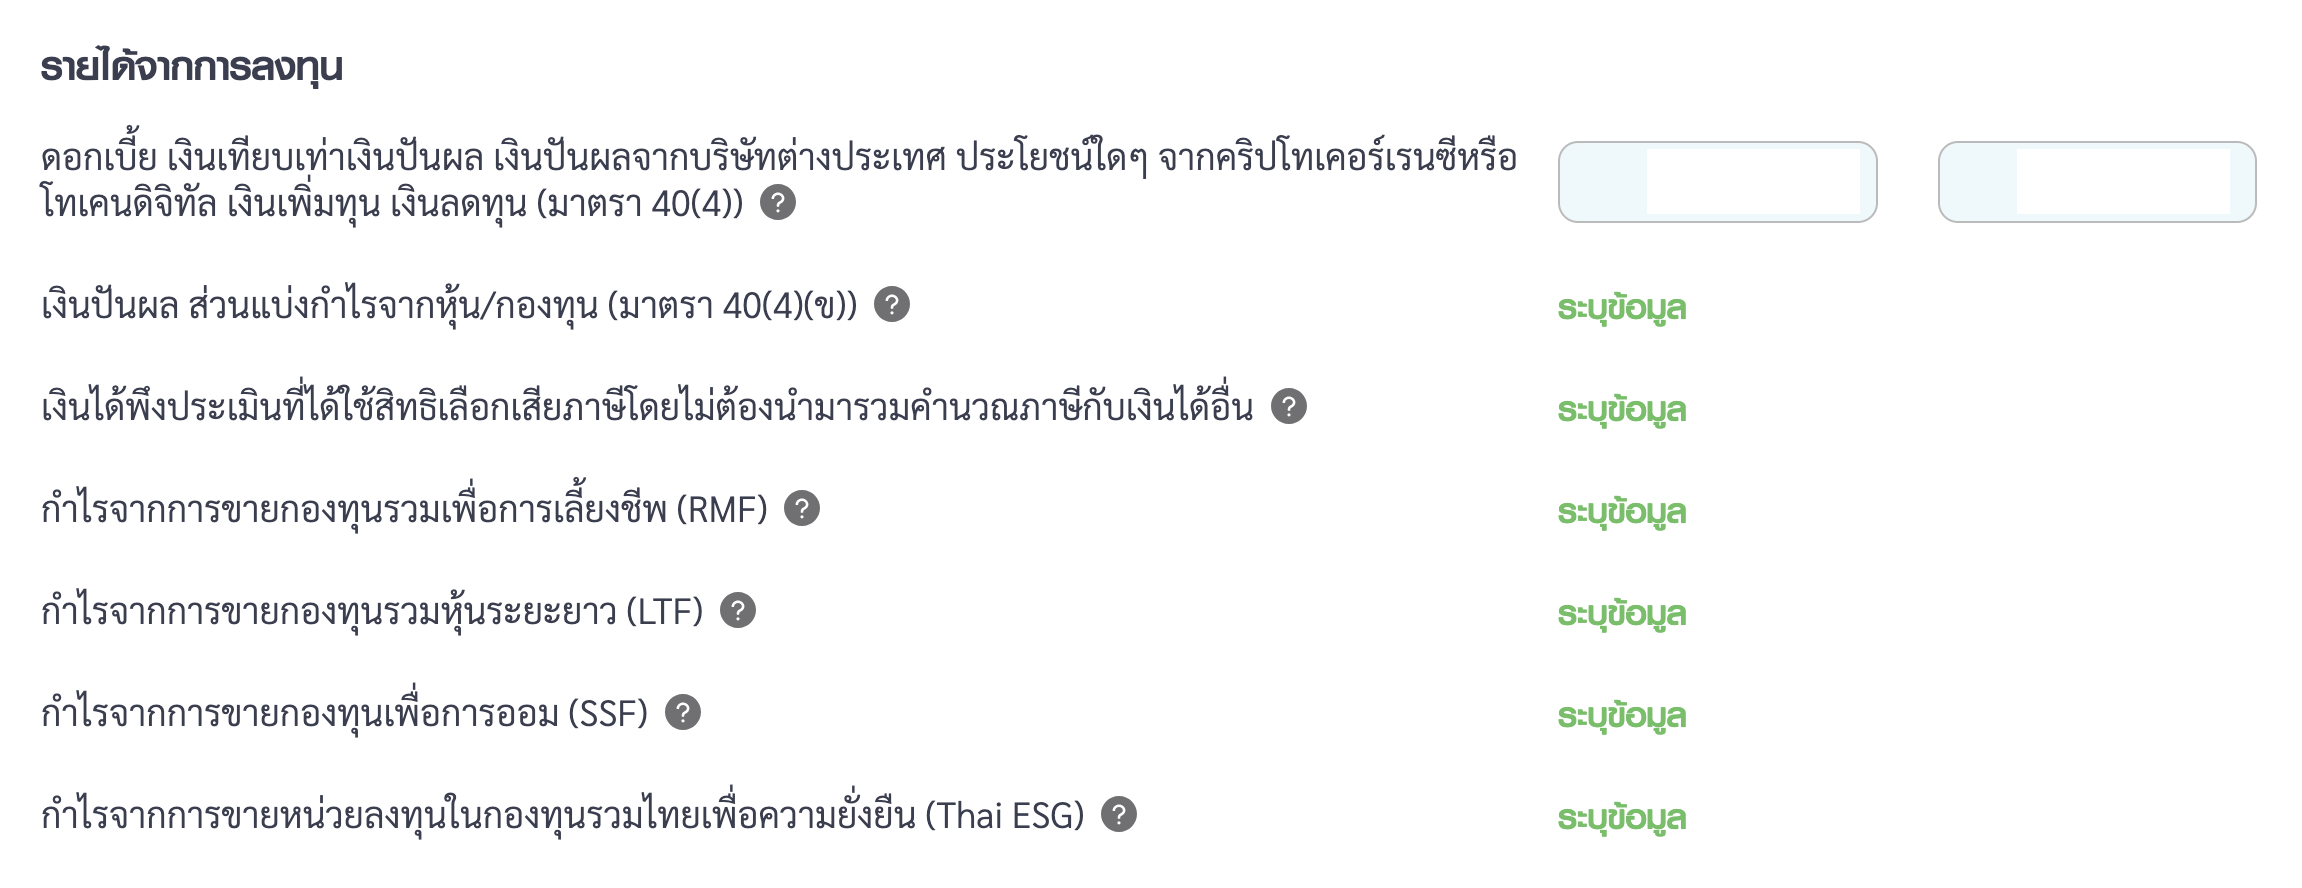The height and width of the screenshot is (888, 2302).
Task: Click help icon beside เงินปันผล มาตรา 40(4)(ข)
Action: coord(892,304)
